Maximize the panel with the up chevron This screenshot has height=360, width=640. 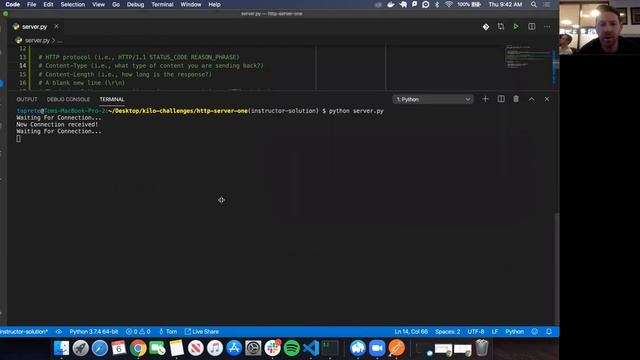[531, 99]
